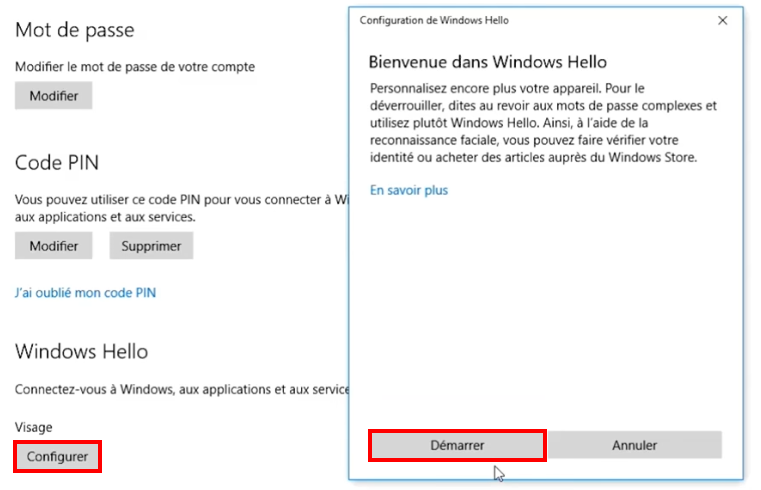This screenshot has width=761, height=490.
Task: Click the Bienvenue dans Windows Hello heading
Action: [488, 62]
